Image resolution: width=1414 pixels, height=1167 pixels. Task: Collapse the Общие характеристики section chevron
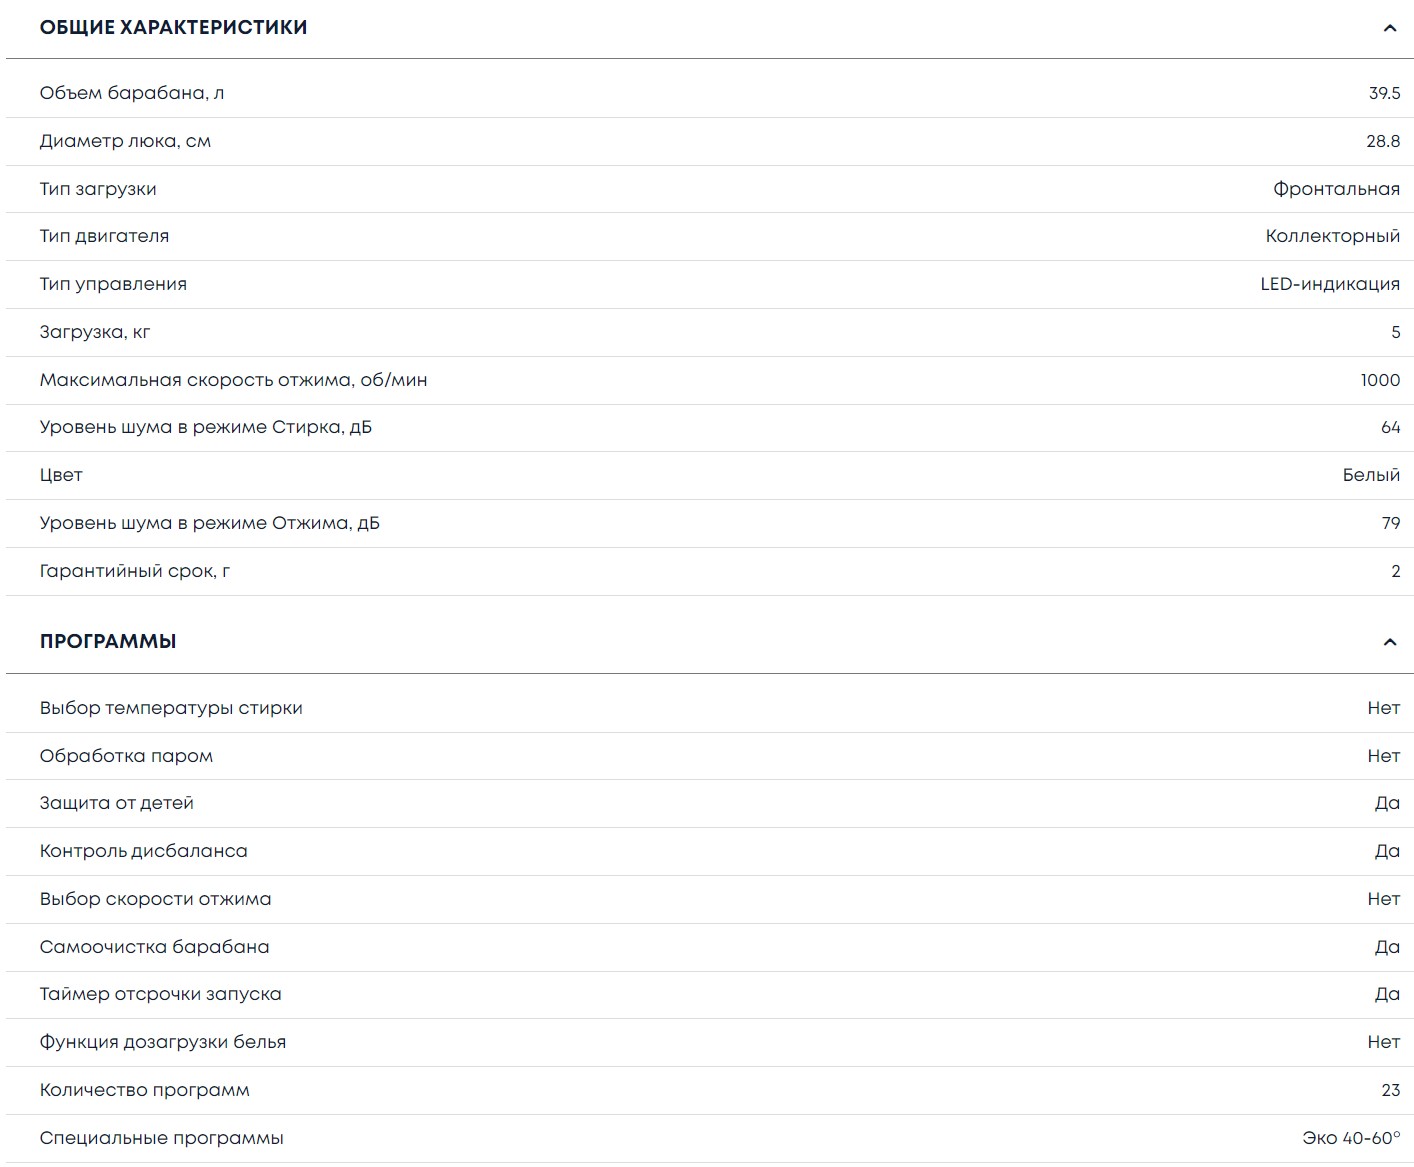(x=1389, y=28)
